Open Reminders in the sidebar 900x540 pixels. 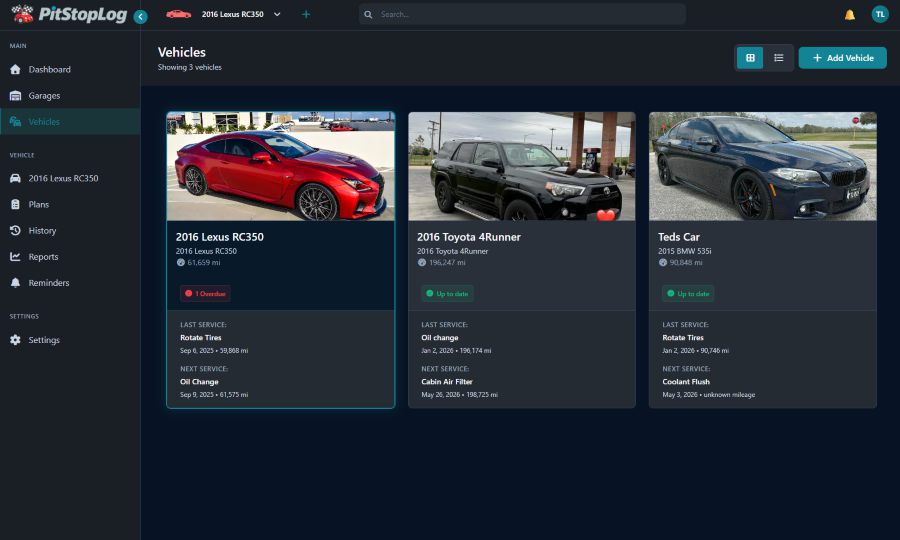click(70, 283)
